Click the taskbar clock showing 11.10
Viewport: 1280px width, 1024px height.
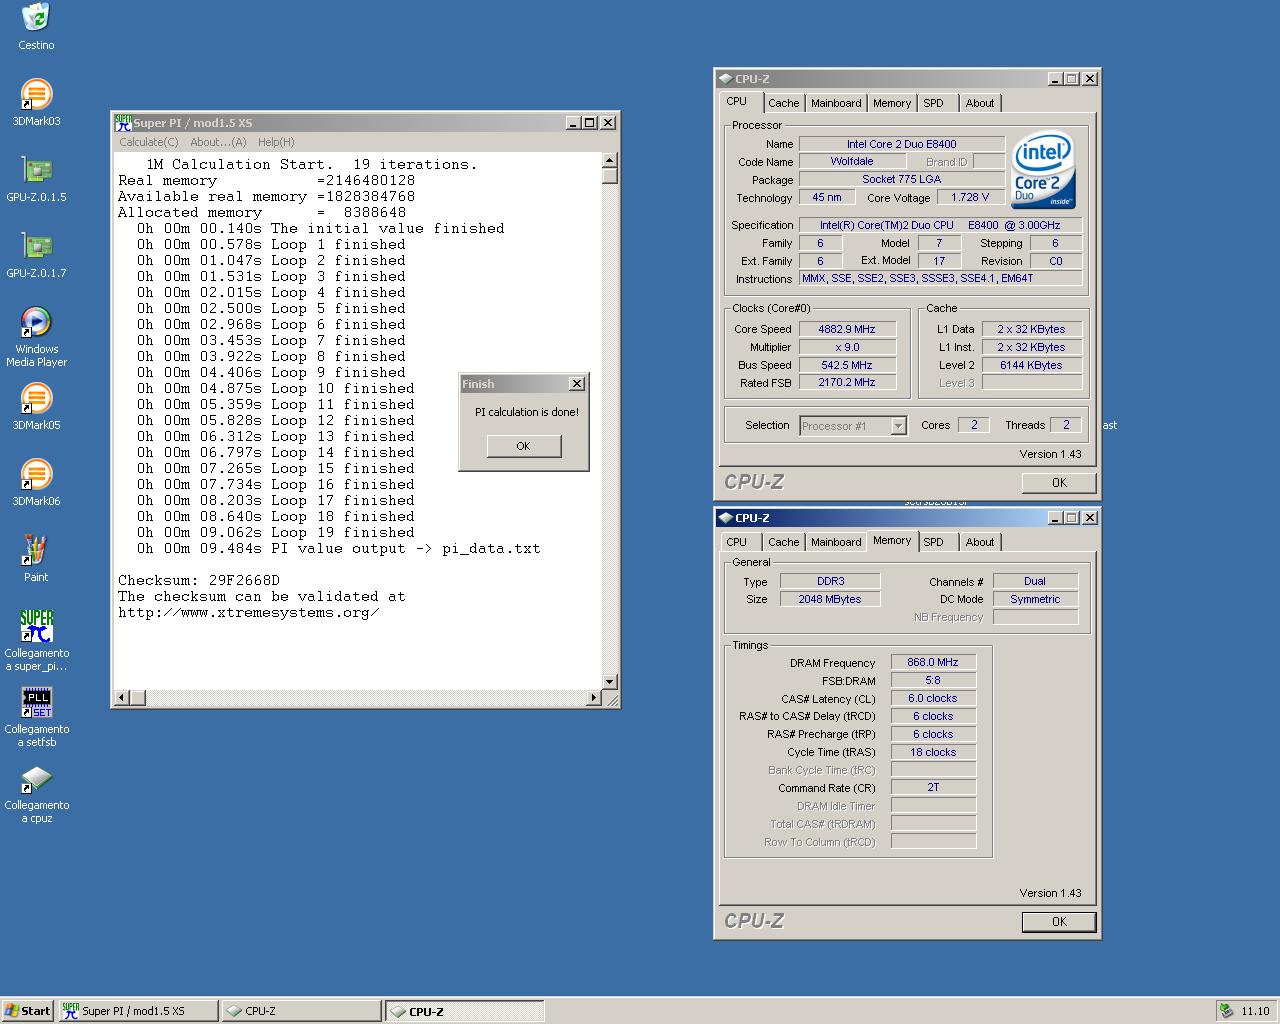1255,1011
